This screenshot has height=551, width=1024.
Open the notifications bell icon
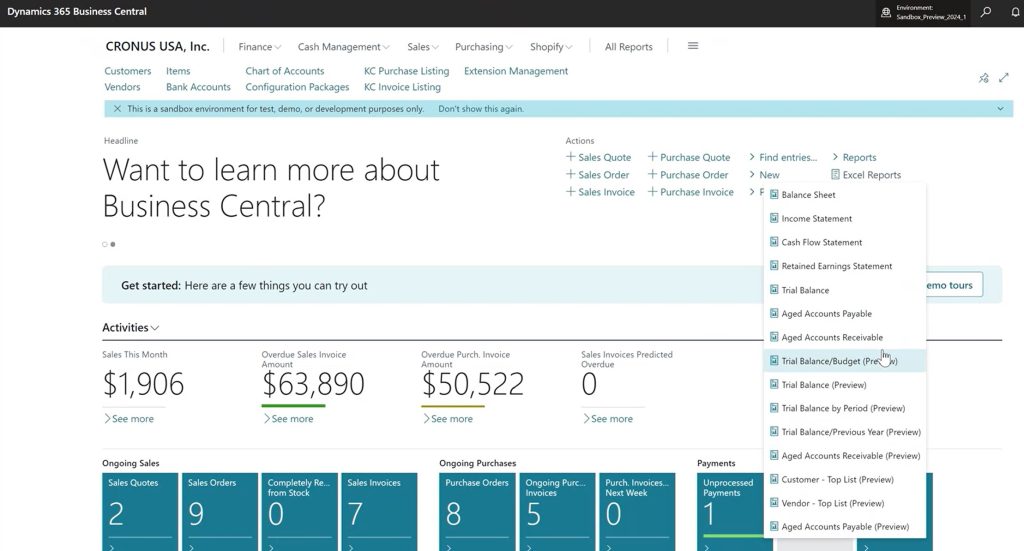(x=1014, y=12)
